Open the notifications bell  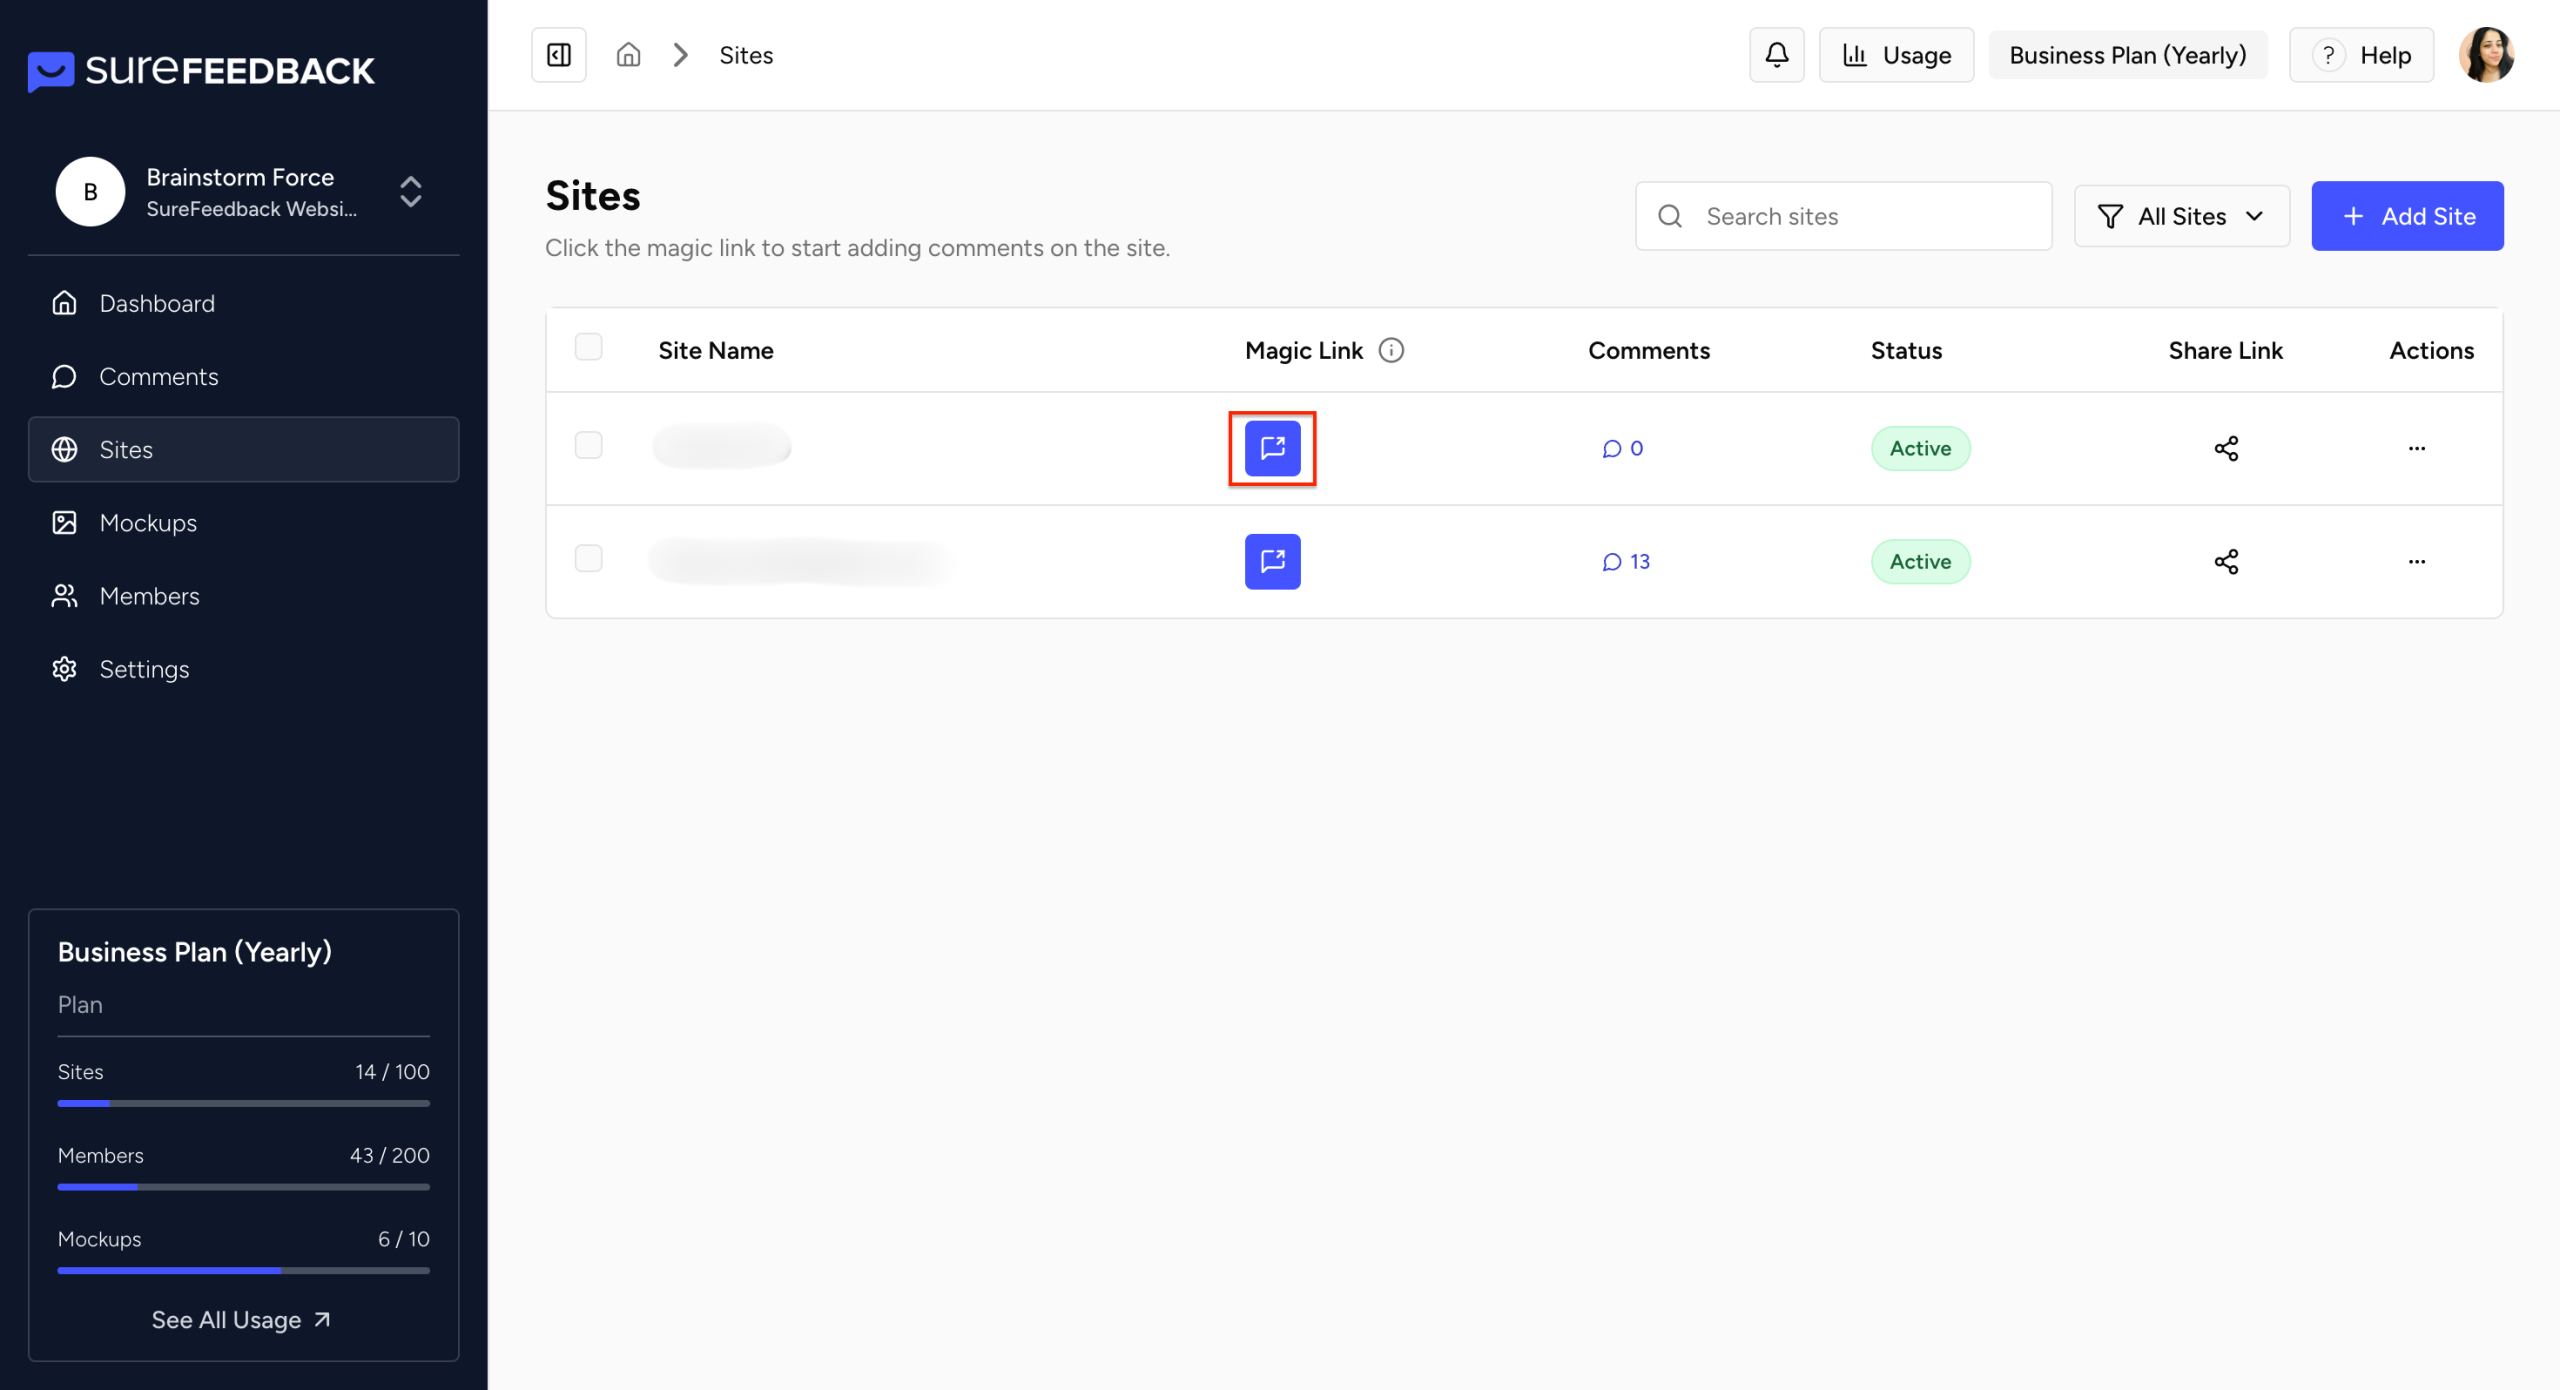tap(1776, 55)
